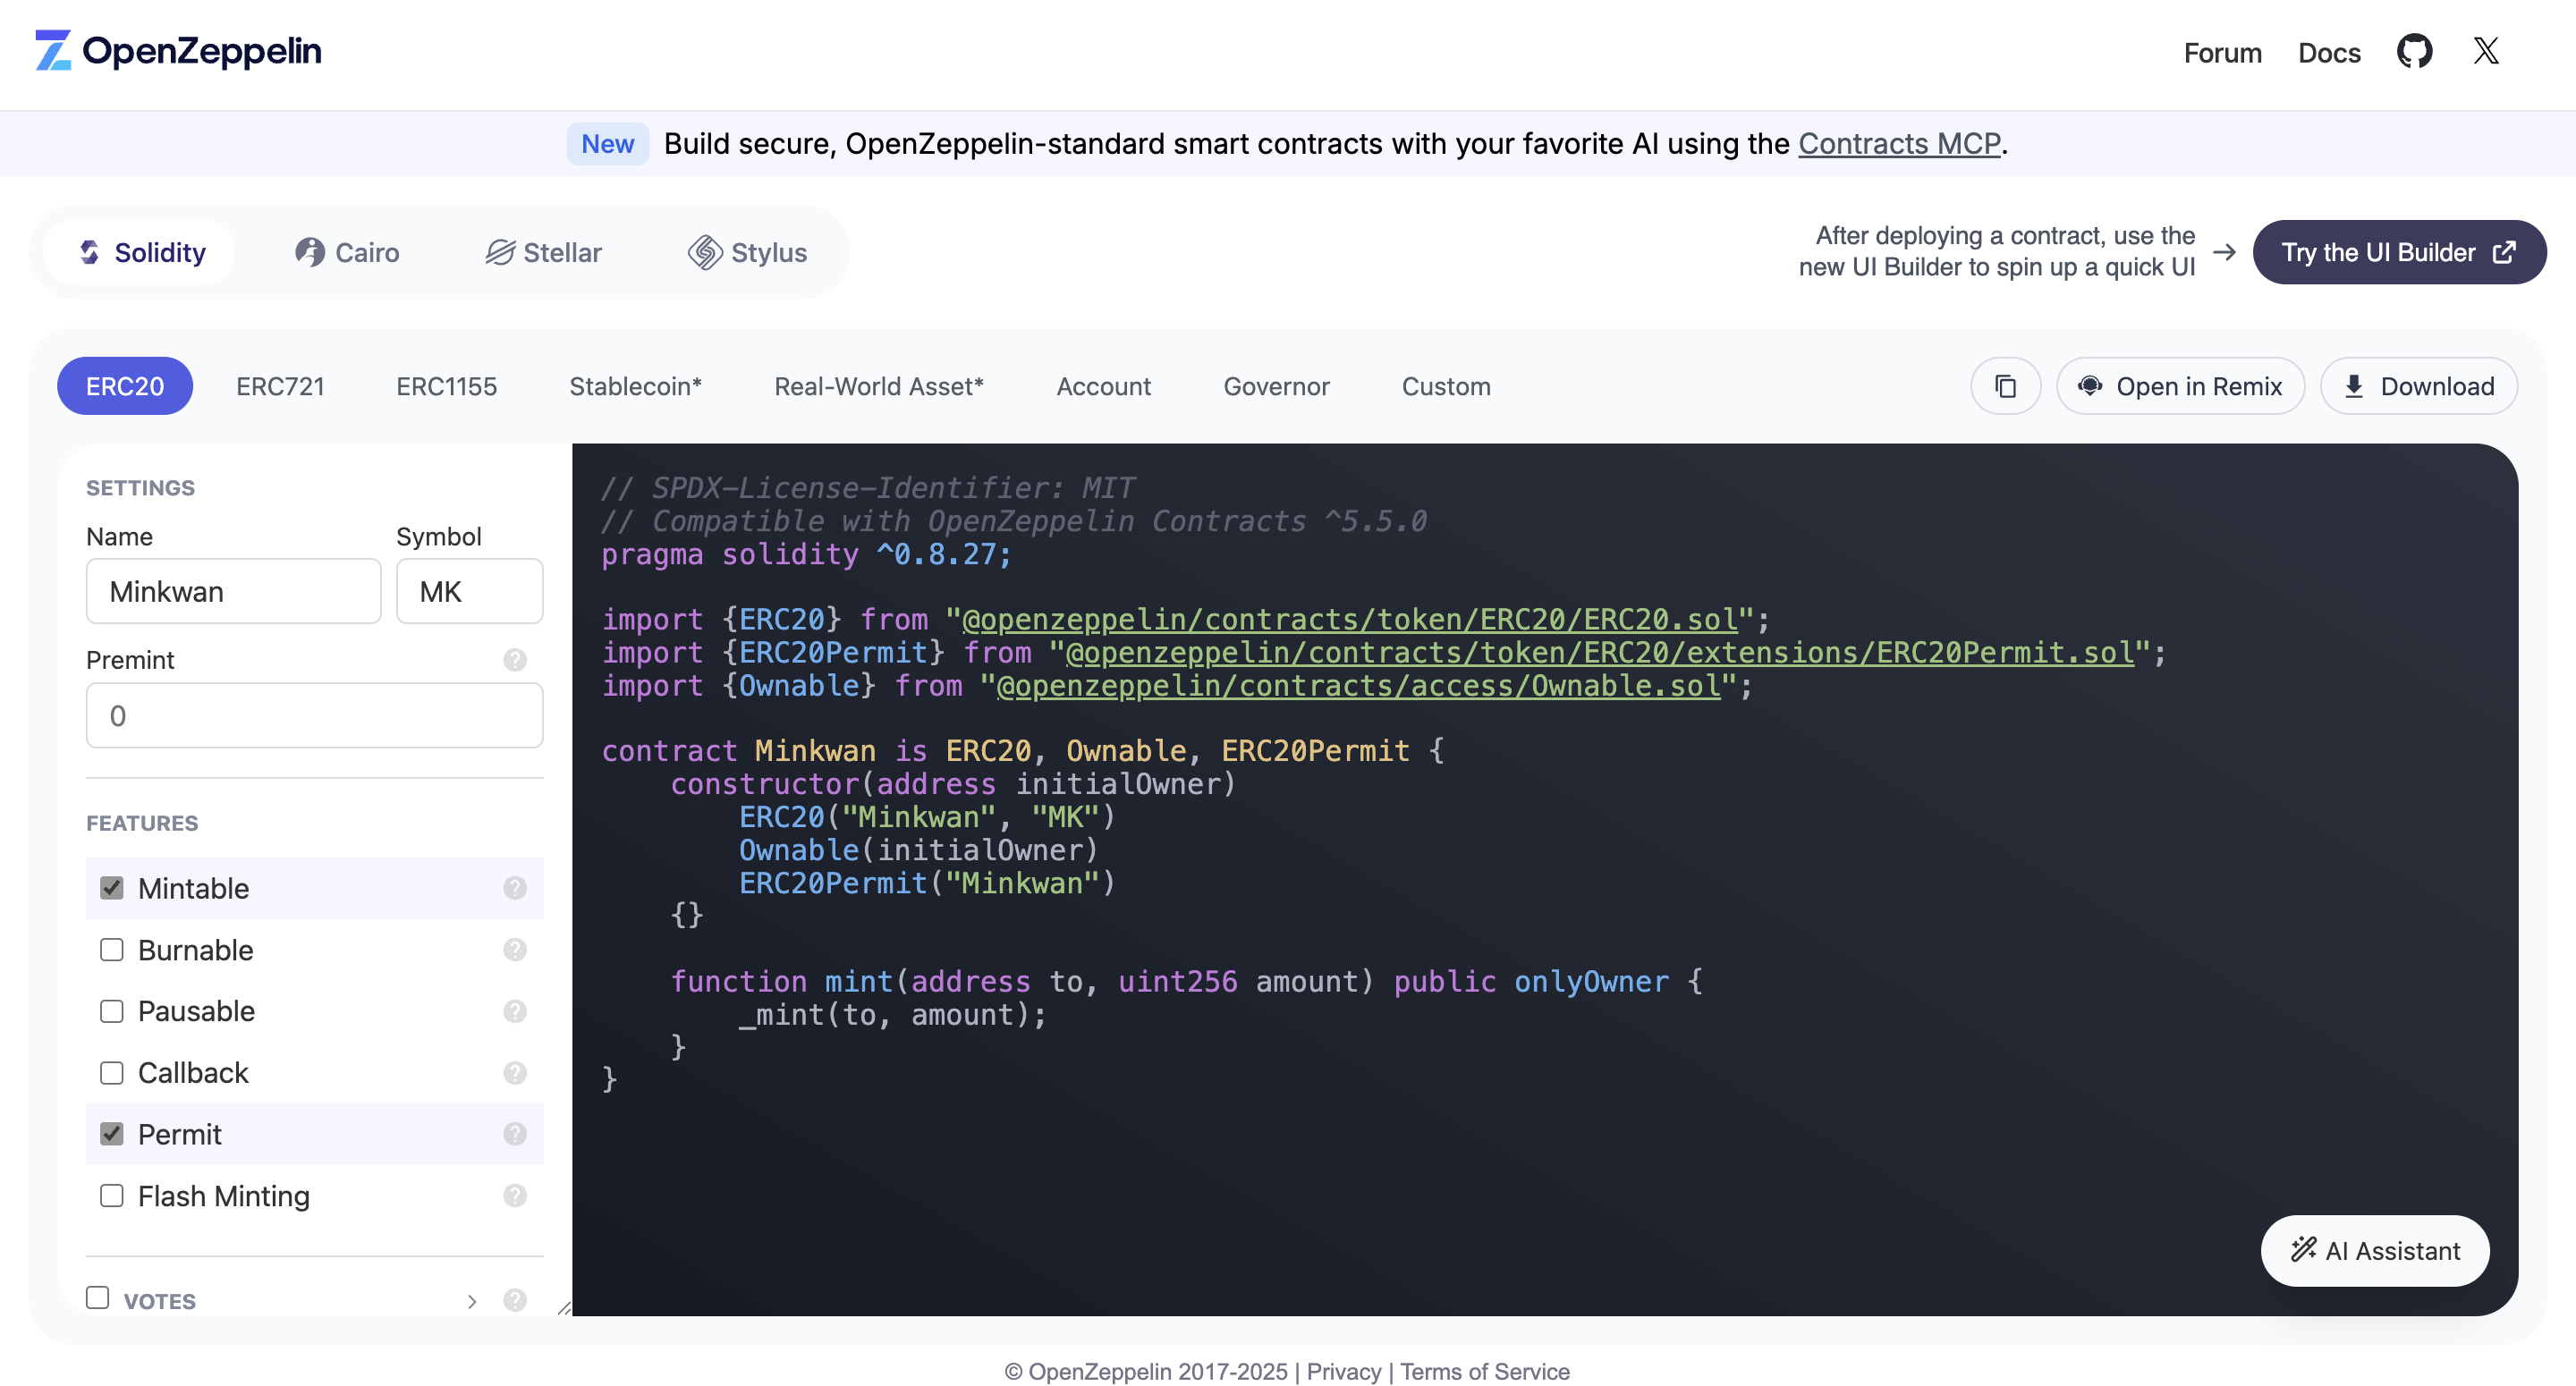Screen dimensions: 2576x1386
Task: Click the Try the UI Builder button
Action: [x=2398, y=252]
